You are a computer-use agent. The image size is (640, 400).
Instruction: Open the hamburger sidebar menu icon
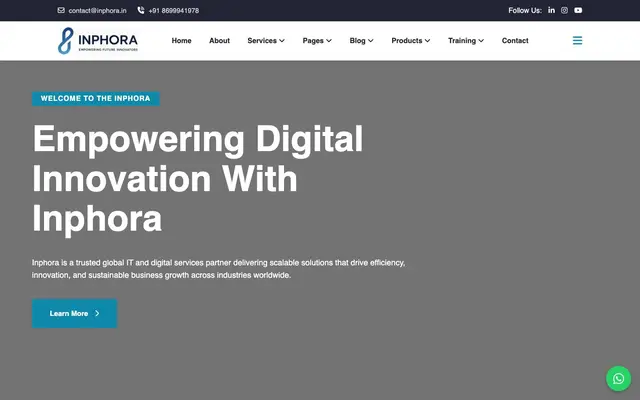[577, 40]
